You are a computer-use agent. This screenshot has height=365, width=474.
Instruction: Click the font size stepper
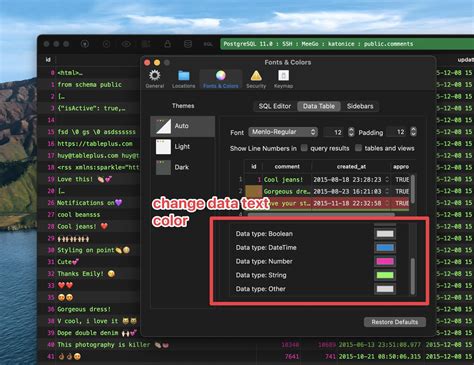[x=351, y=132]
